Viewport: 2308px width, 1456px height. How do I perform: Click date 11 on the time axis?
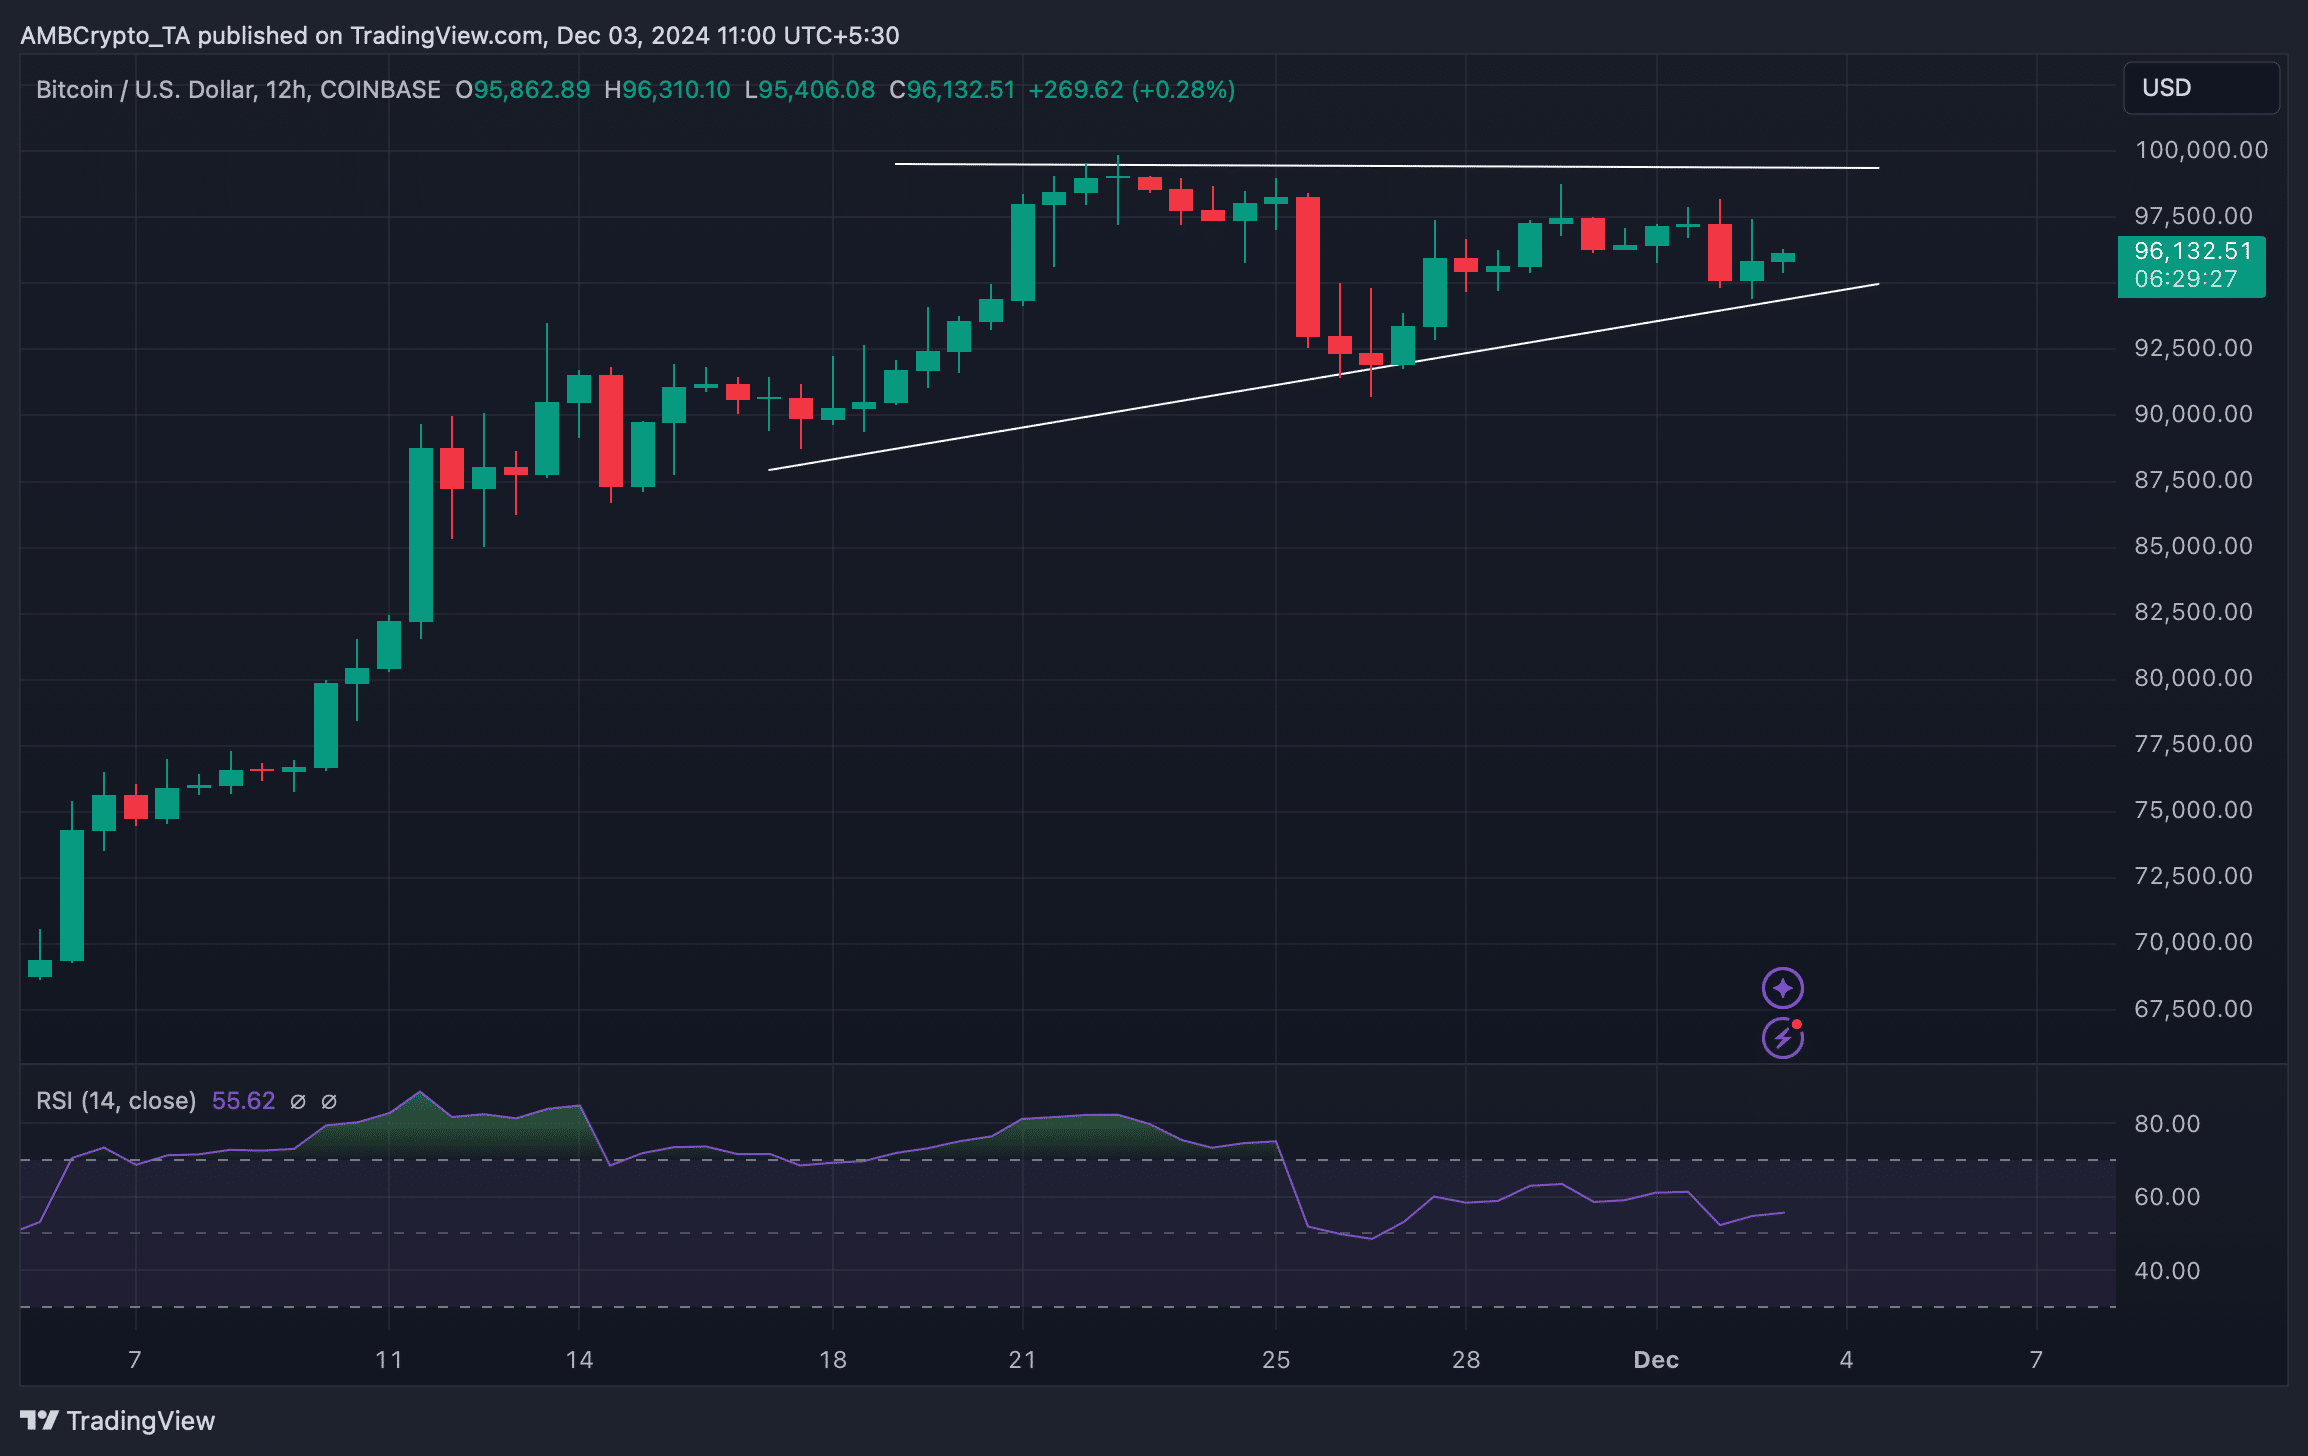[388, 1360]
